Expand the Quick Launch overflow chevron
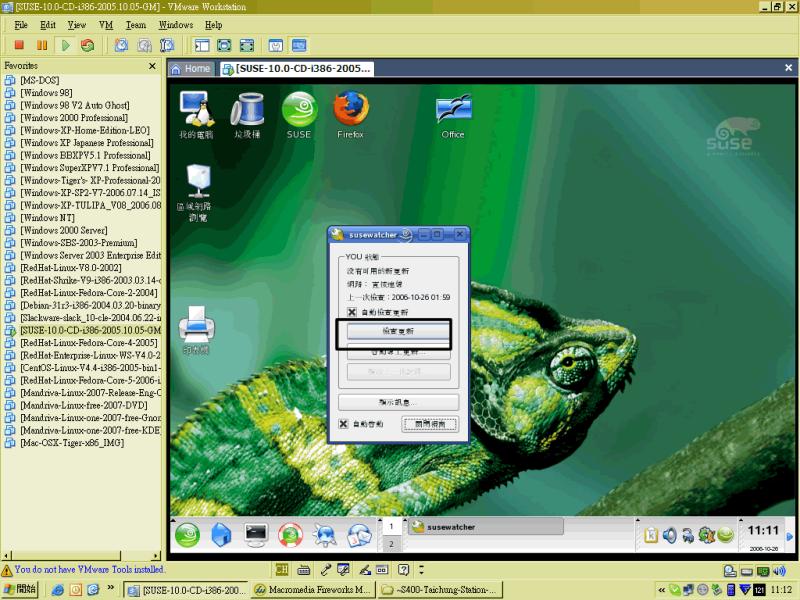This screenshot has height=600, width=800. (x=111, y=588)
